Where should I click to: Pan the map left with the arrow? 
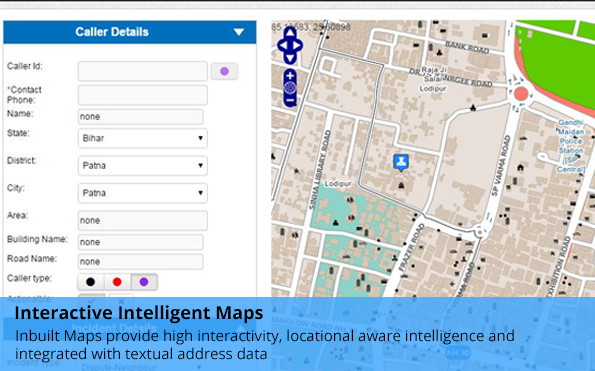click(x=282, y=46)
